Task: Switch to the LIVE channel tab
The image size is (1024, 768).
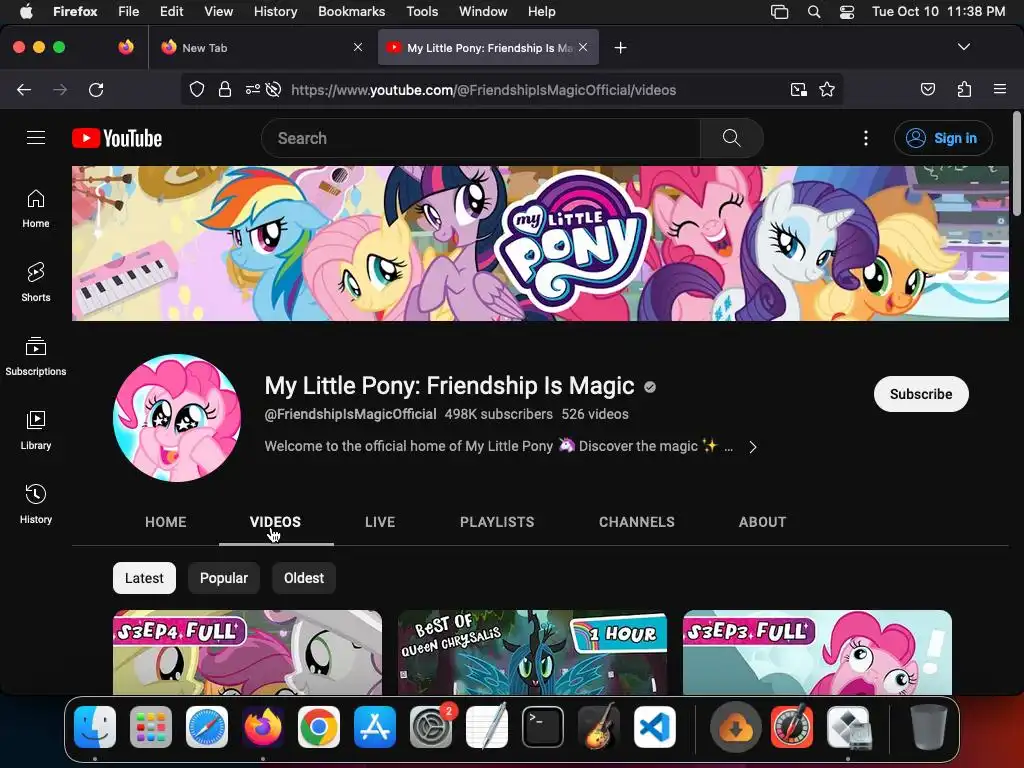Action: point(380,522)
